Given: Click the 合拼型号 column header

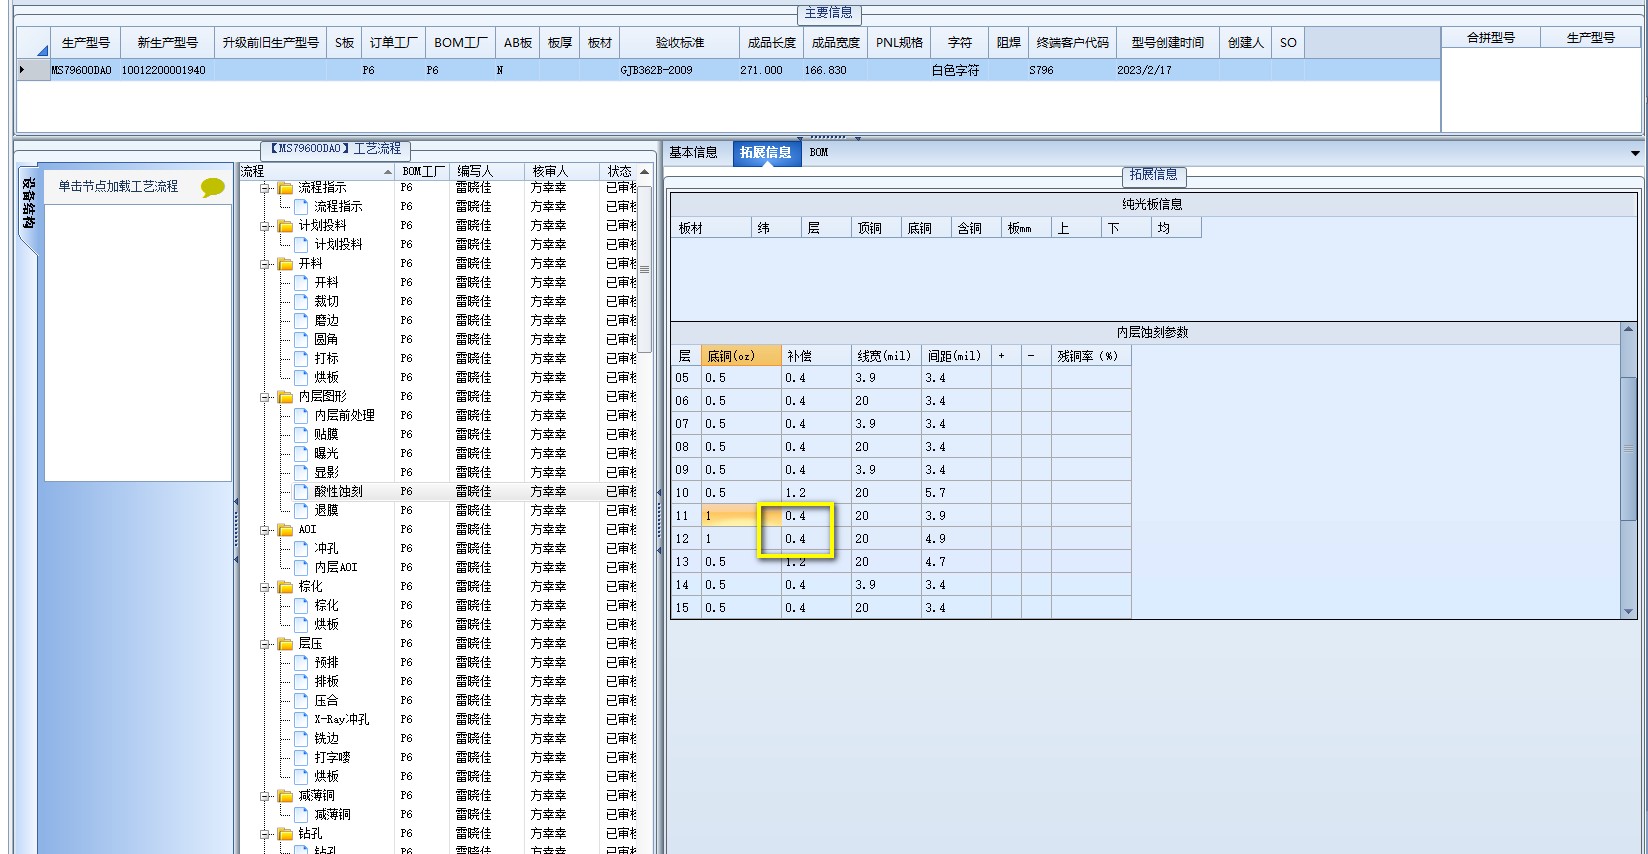Looking at the screenshot, I should 1490,37.
